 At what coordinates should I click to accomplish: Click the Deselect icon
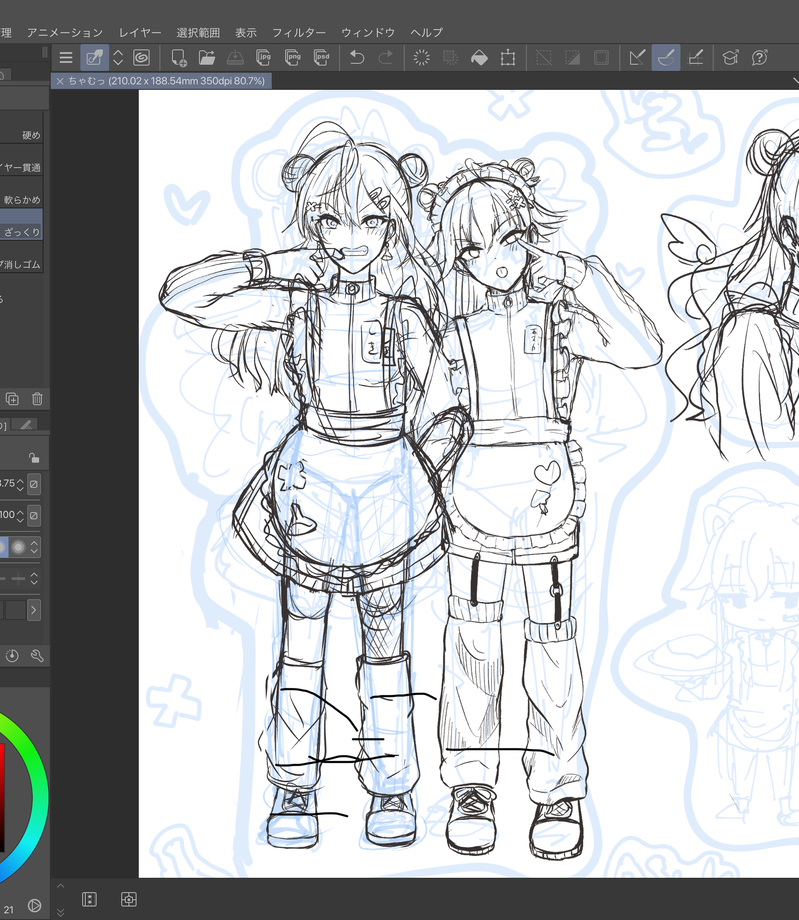tap(544, 58)
